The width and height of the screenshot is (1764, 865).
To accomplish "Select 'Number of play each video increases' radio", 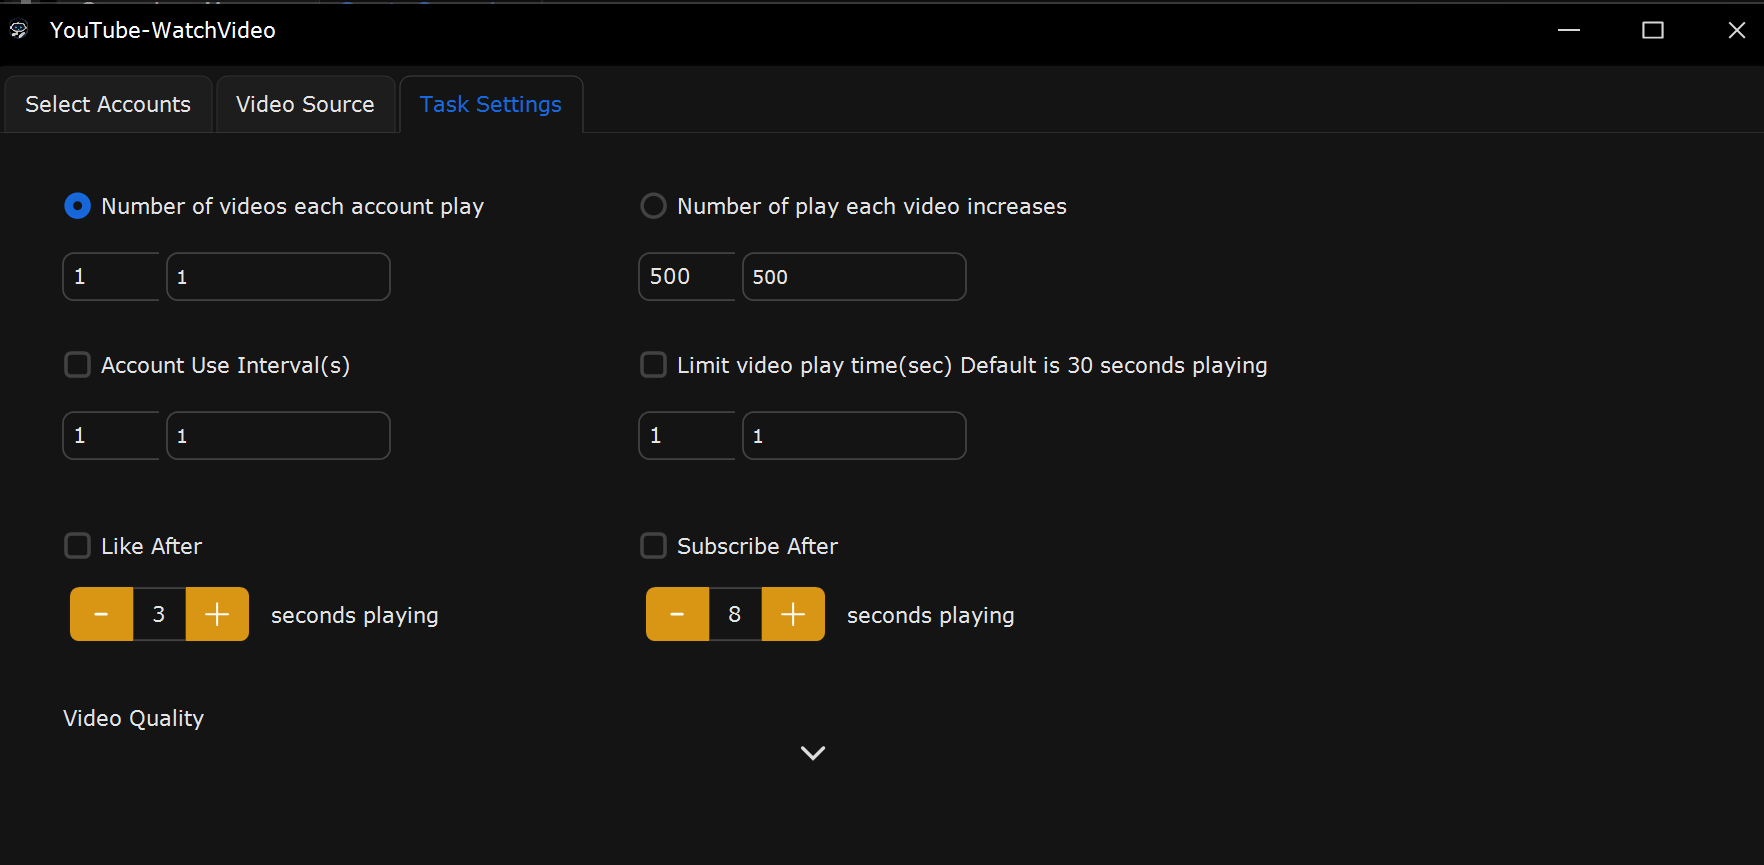I will pos(653,206).
